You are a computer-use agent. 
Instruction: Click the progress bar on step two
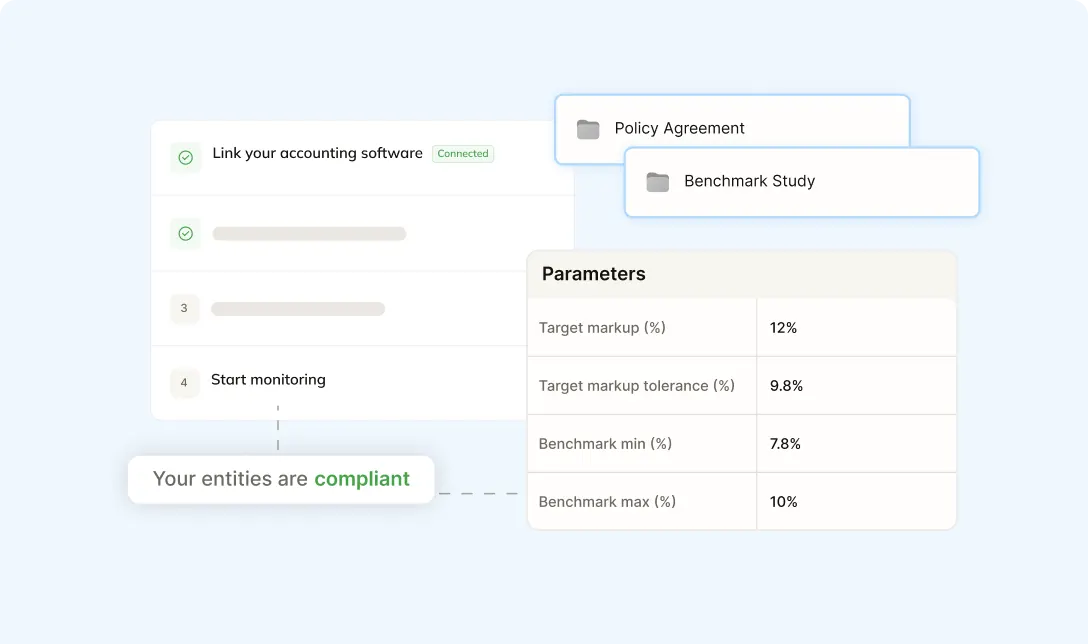click(x=309, y=233)
